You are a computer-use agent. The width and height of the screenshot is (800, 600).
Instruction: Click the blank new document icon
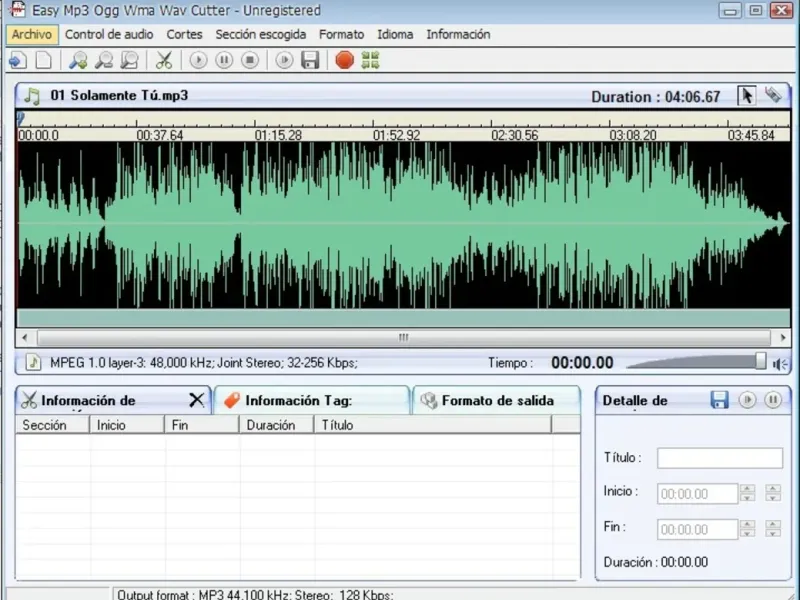[43, 60]
